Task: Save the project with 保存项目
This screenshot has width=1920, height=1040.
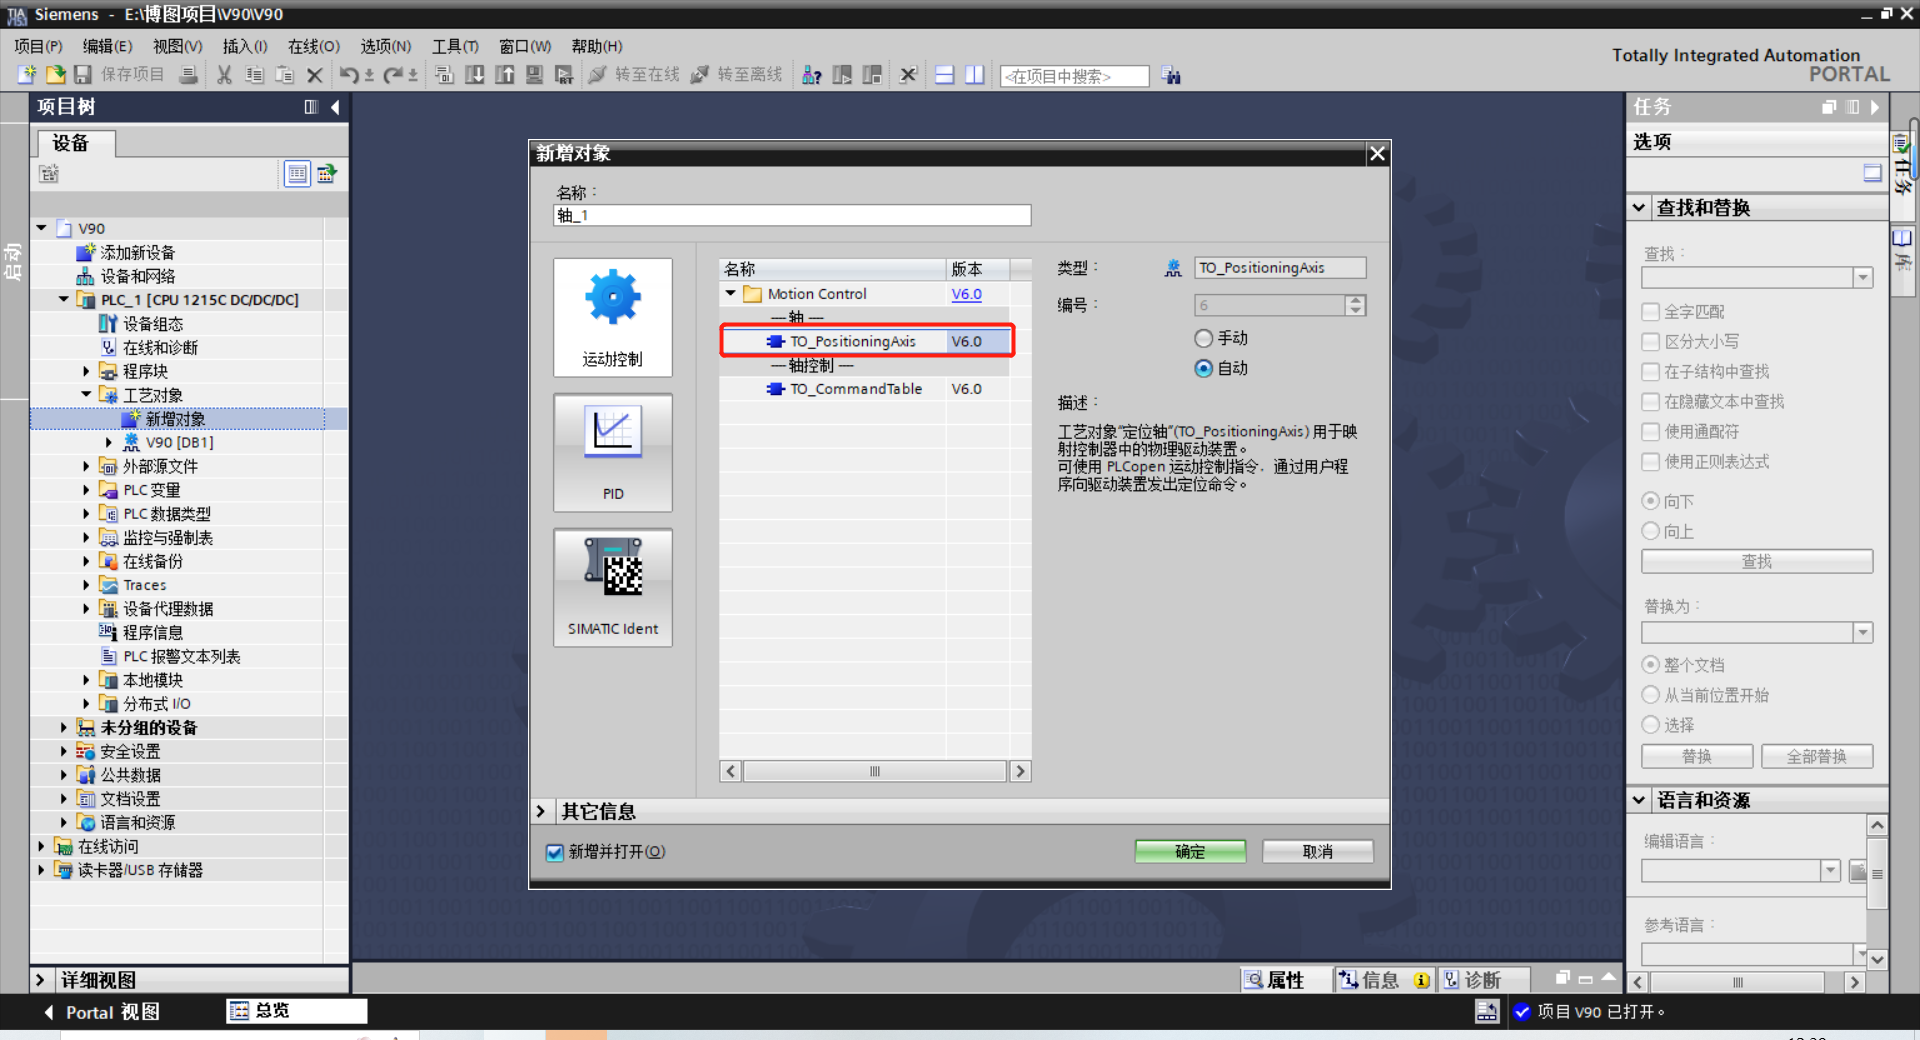Action: [119, 75]
